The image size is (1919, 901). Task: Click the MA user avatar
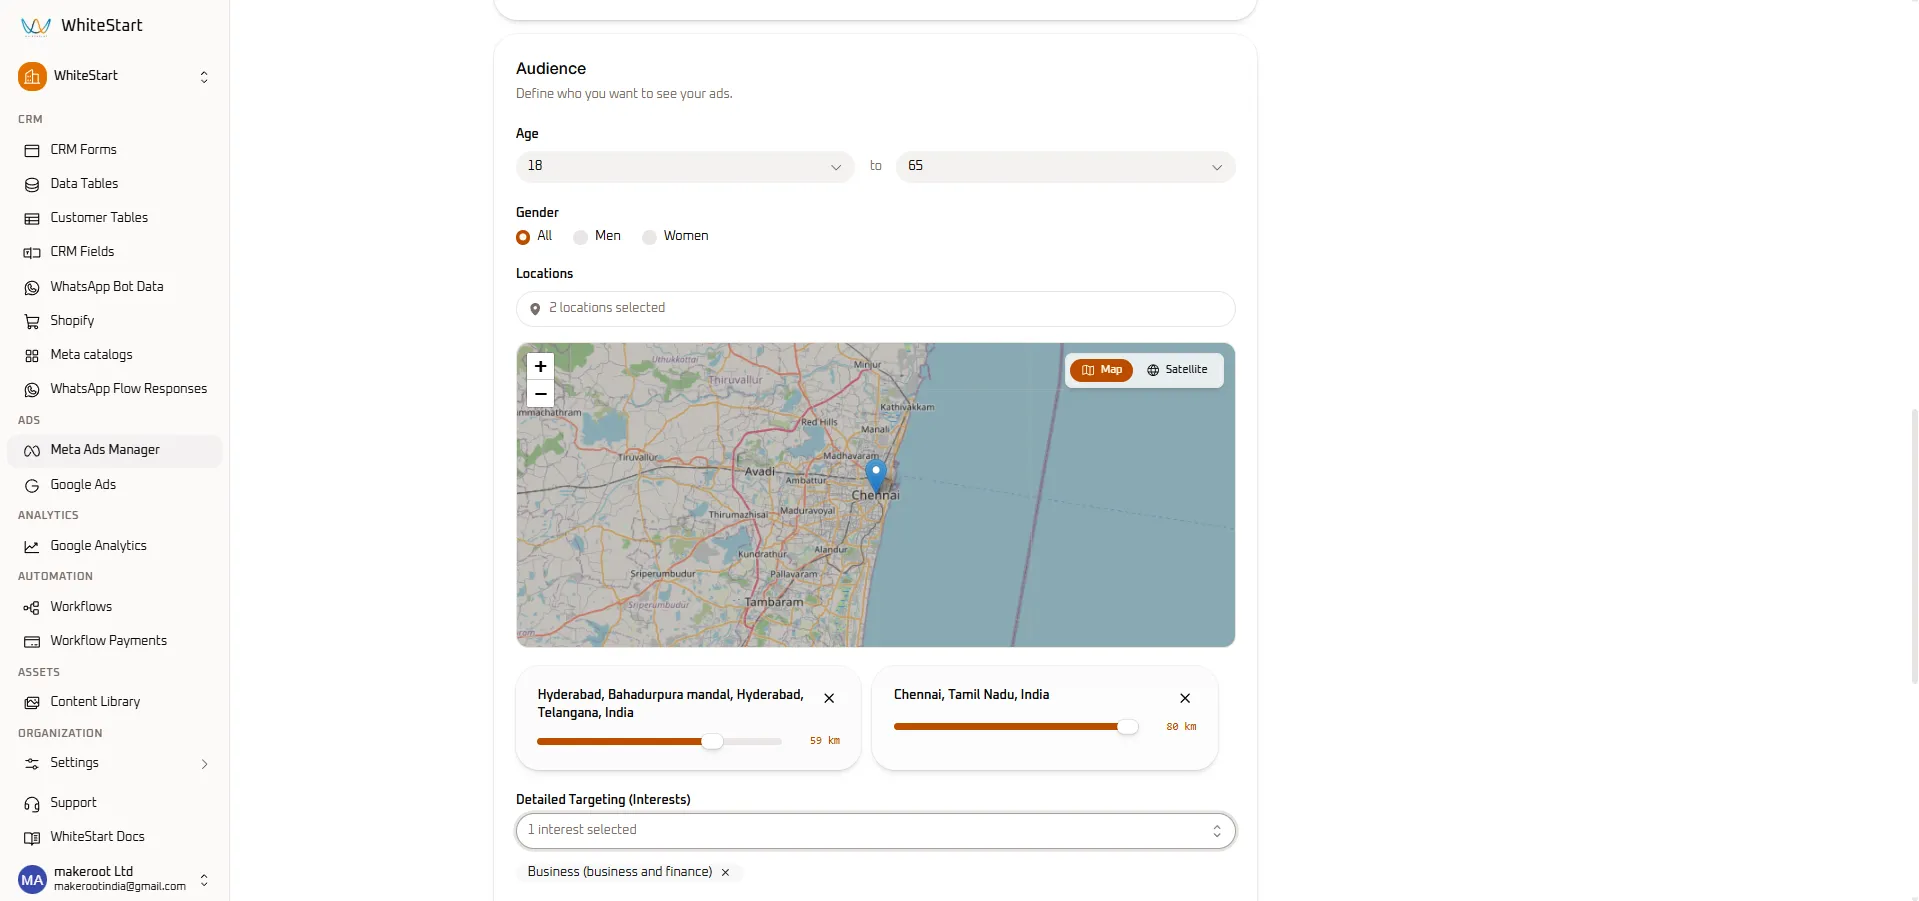point(32,880)
